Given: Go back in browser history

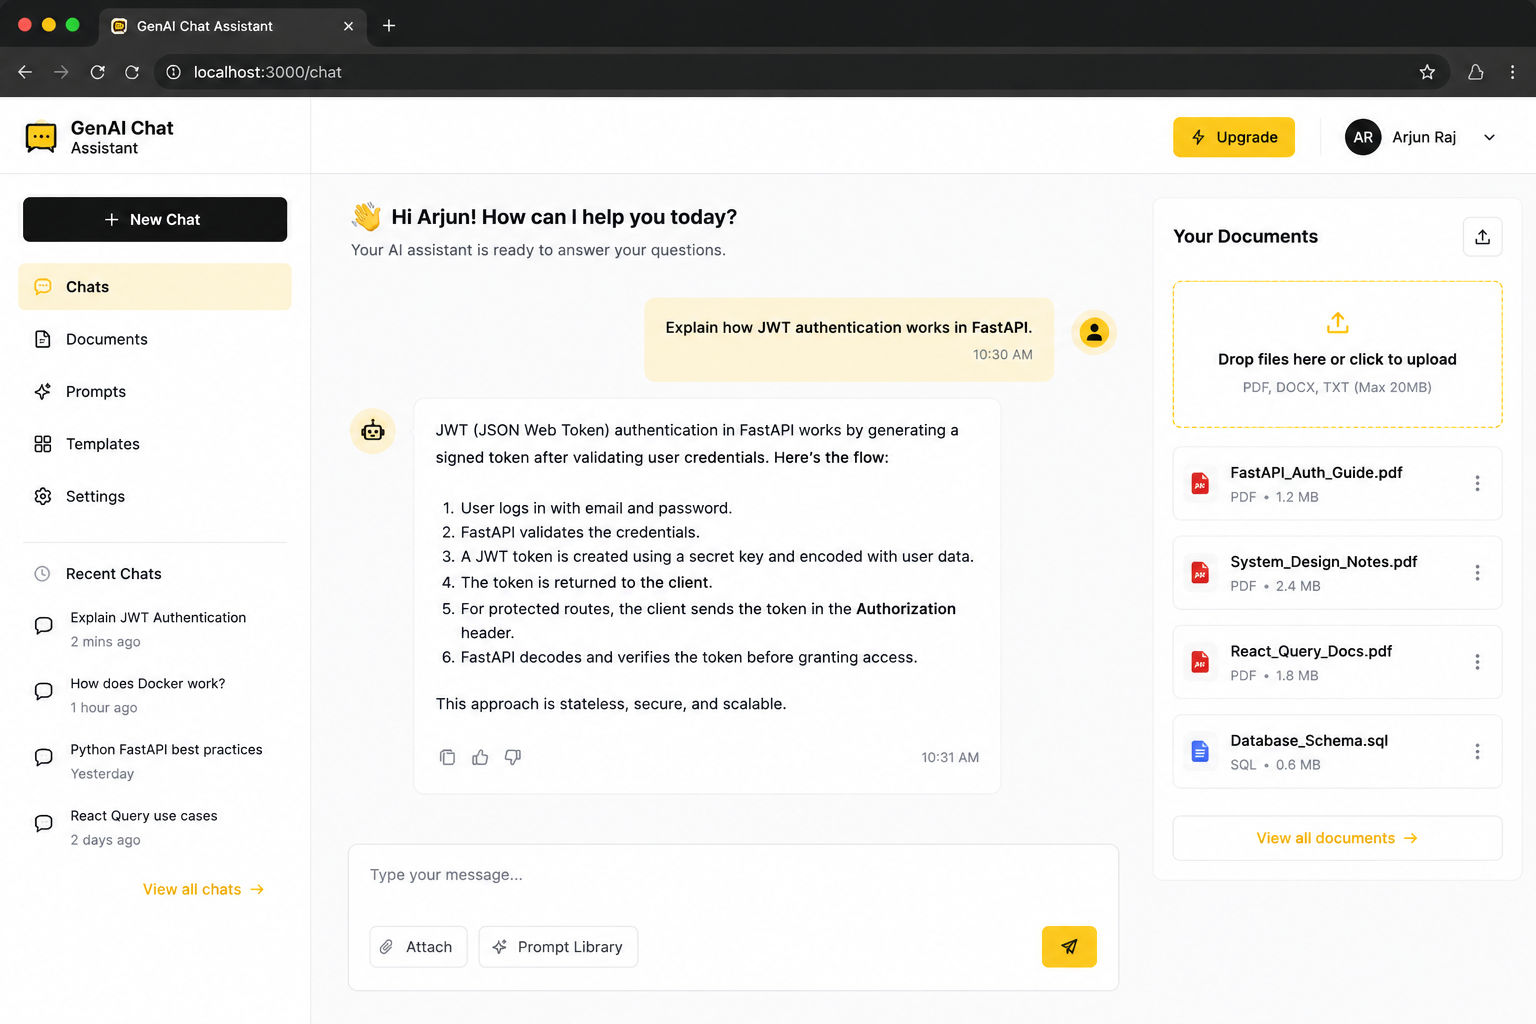Looking at the screenshot, I should click(x=25, y=72).
